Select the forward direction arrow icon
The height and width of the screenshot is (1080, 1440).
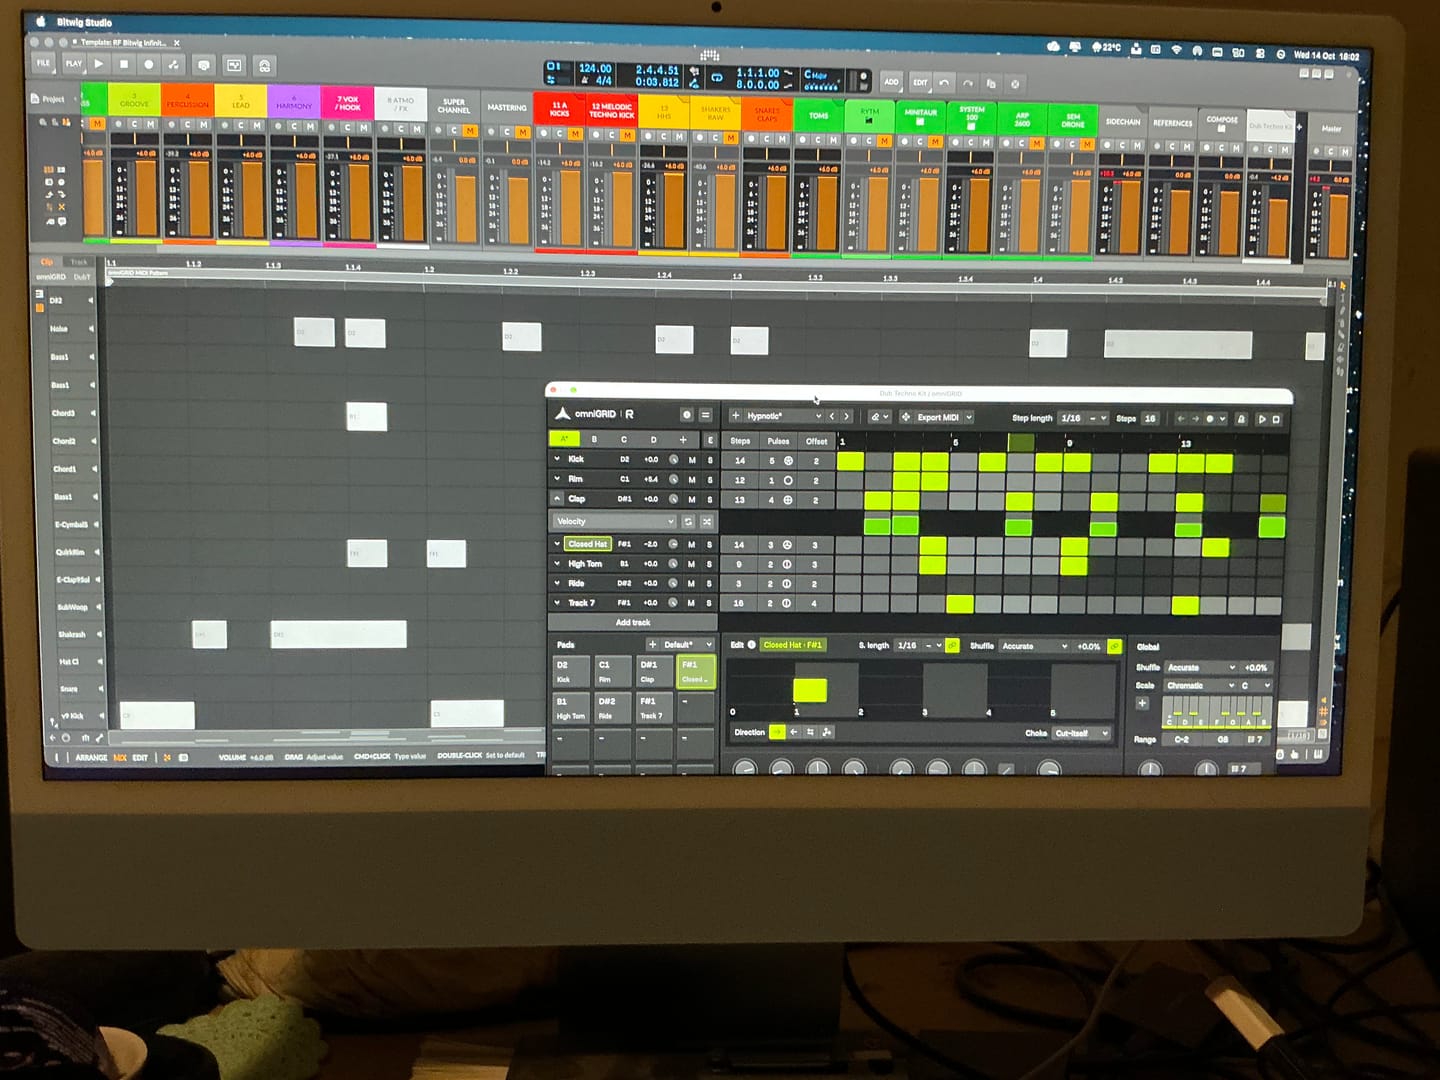776,733
